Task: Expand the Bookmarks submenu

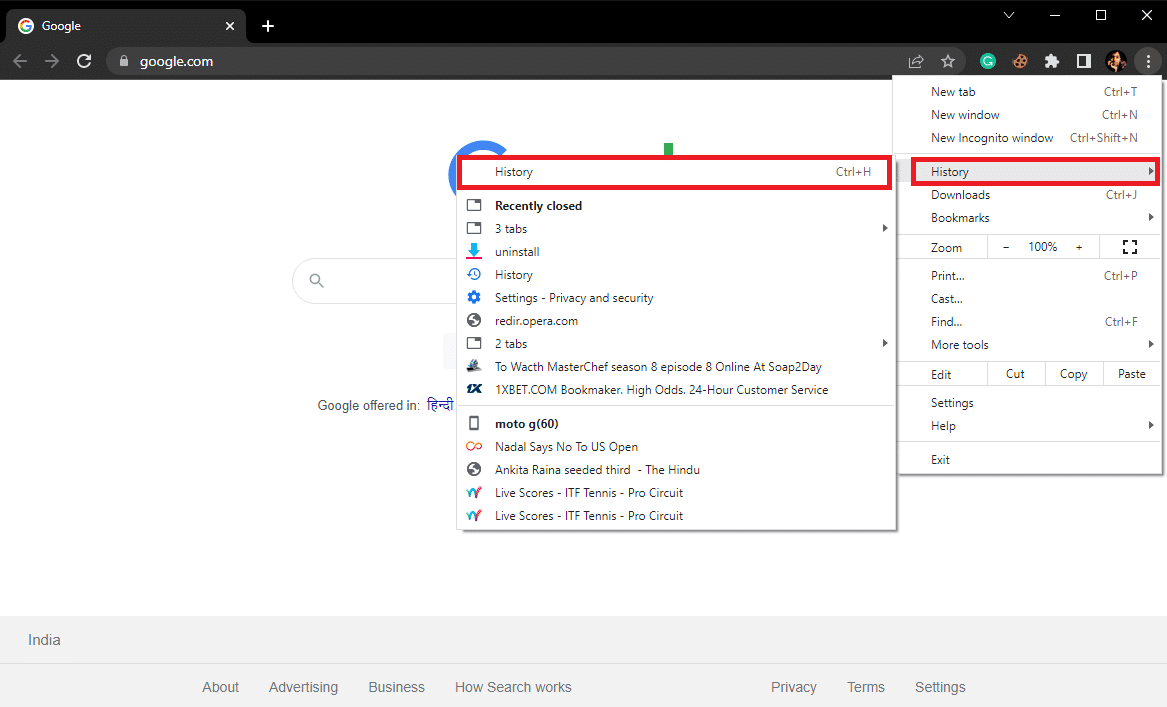Action: [1029, 218]
